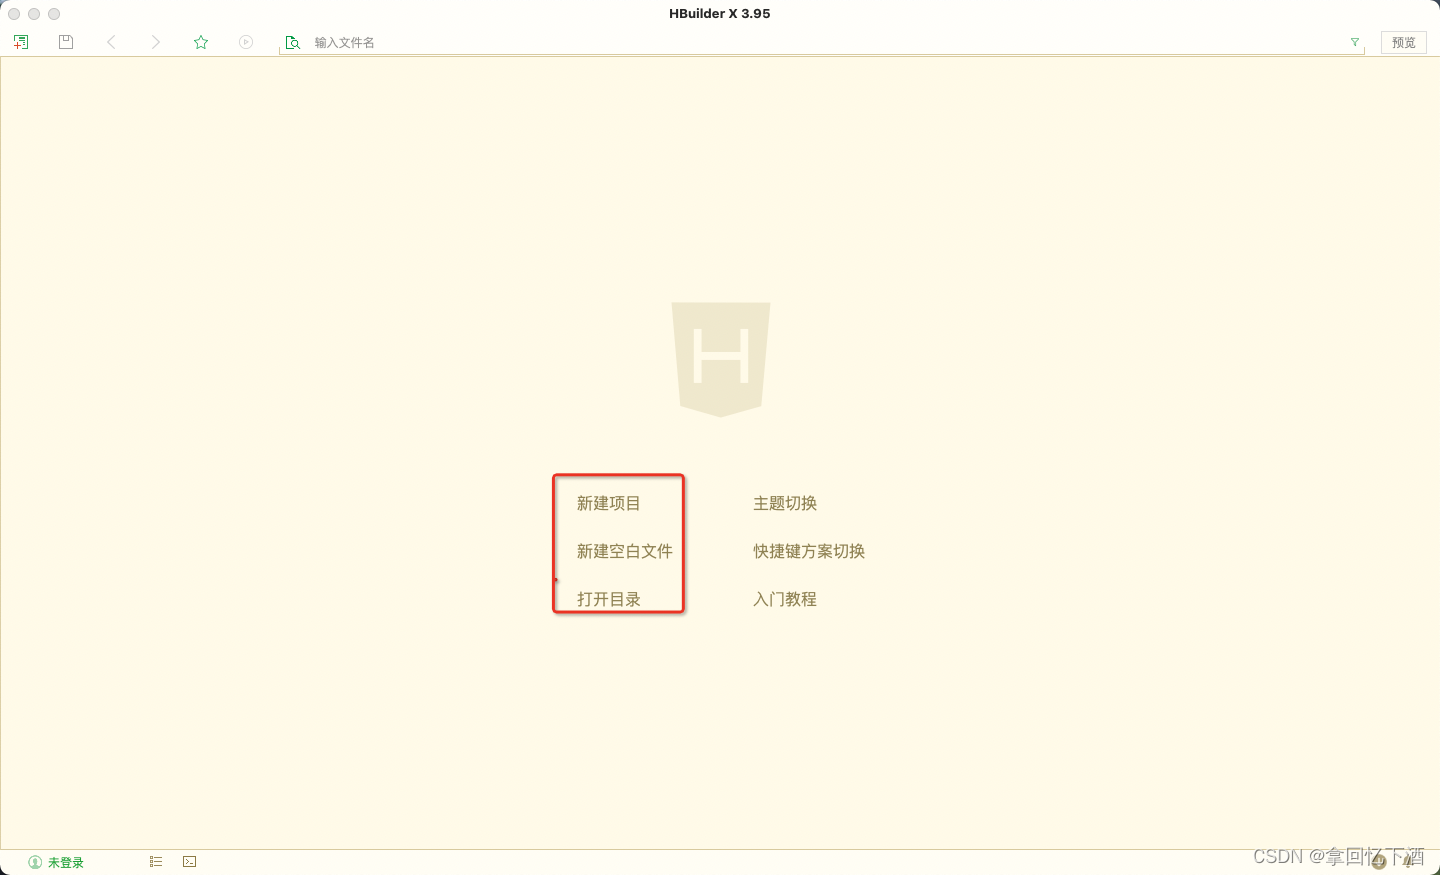Click 主题切换 link
Image resolution: width=1440 pixels, height=875 pixels.
pyautogui.click(x=785, y=503)
